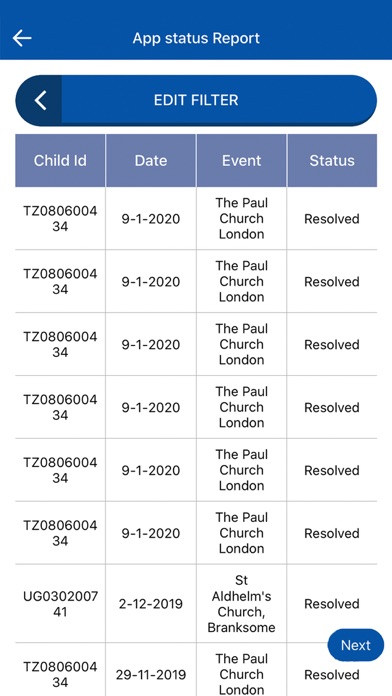The height and width of the screenshot is (696, 392).
Task: Click Resolved status in St Aldhelm's row
Action: [x=332, y=604]
